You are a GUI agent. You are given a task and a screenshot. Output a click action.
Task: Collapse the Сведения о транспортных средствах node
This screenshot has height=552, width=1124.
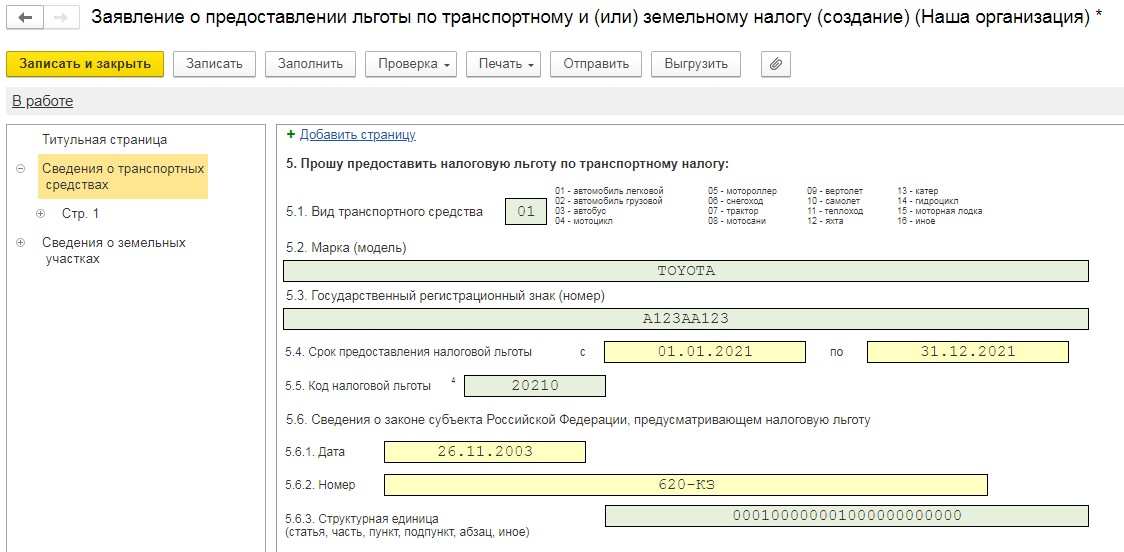[x=20, y=169]
